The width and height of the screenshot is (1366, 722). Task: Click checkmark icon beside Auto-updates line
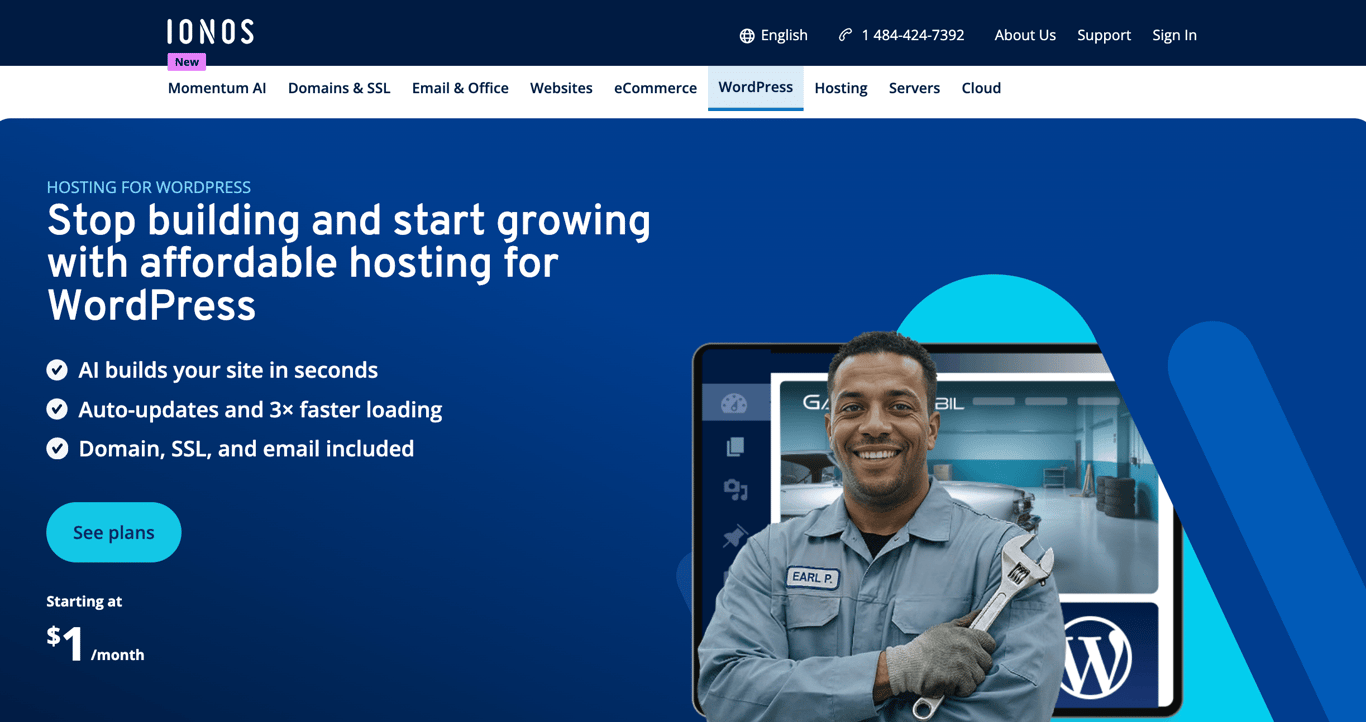(57, 409)
